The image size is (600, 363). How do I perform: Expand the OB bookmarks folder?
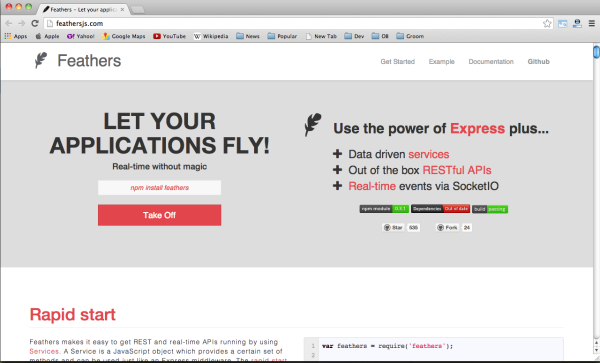tap(380, 36)
